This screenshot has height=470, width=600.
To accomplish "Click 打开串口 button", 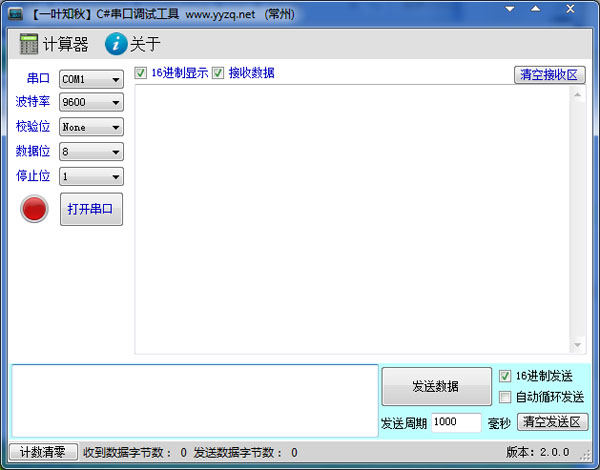I will (91, 209).
